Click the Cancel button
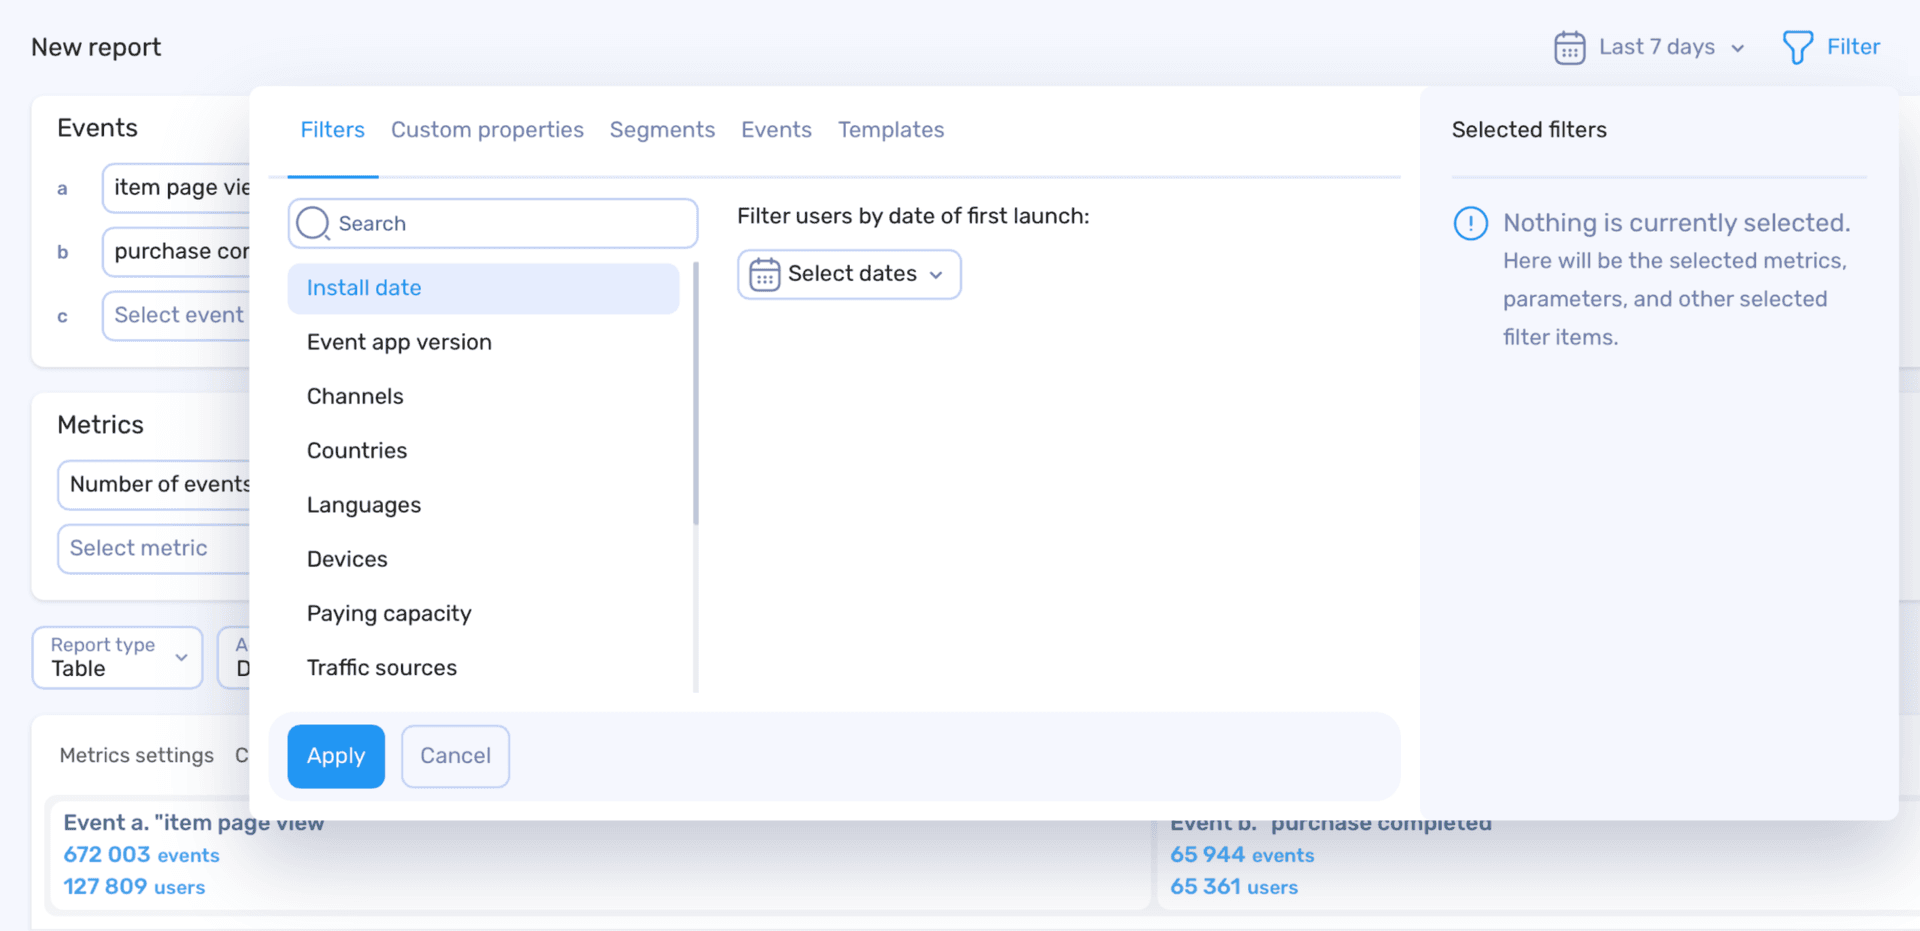This screenshot has height=931, width=1920. click(x=455, y=756)
